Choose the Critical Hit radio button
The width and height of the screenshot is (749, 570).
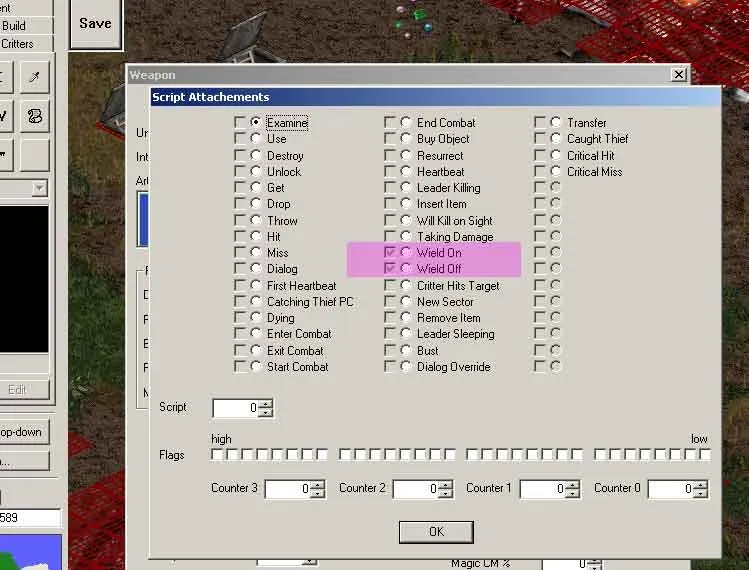[x=556, y=156]
